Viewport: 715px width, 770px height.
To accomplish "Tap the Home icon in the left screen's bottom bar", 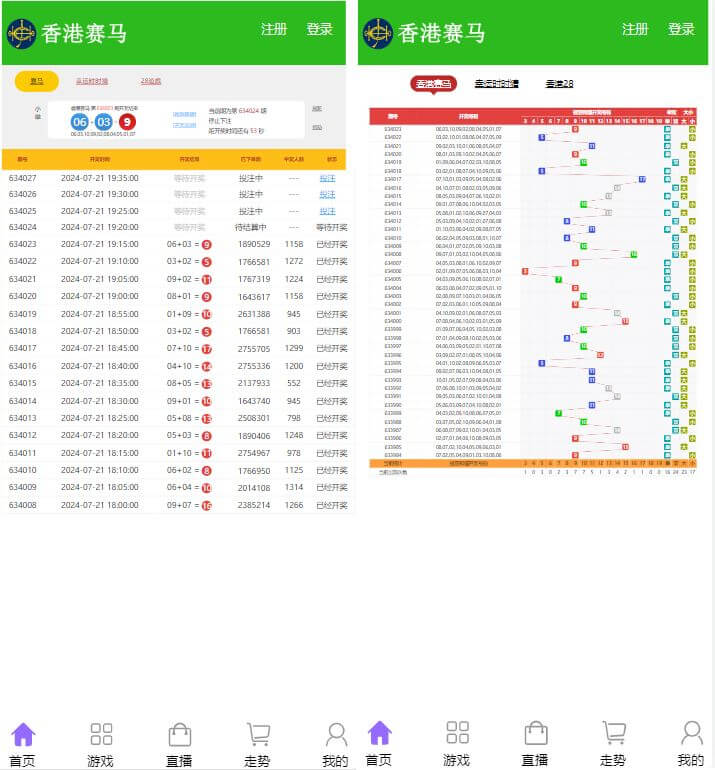I will pyautogui.click(x=22, y=735).
